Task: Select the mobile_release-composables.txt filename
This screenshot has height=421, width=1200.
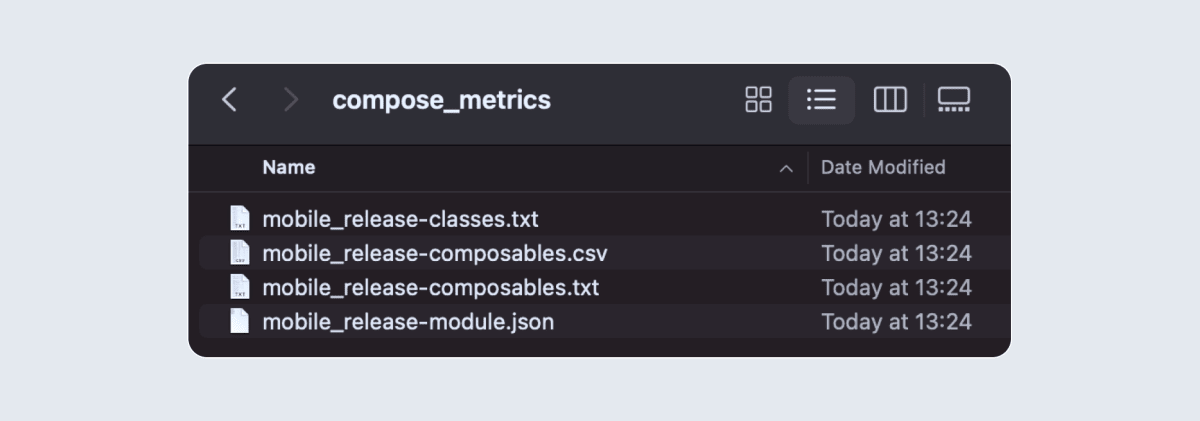Action: pyautogui.click(x=430, y=287)
